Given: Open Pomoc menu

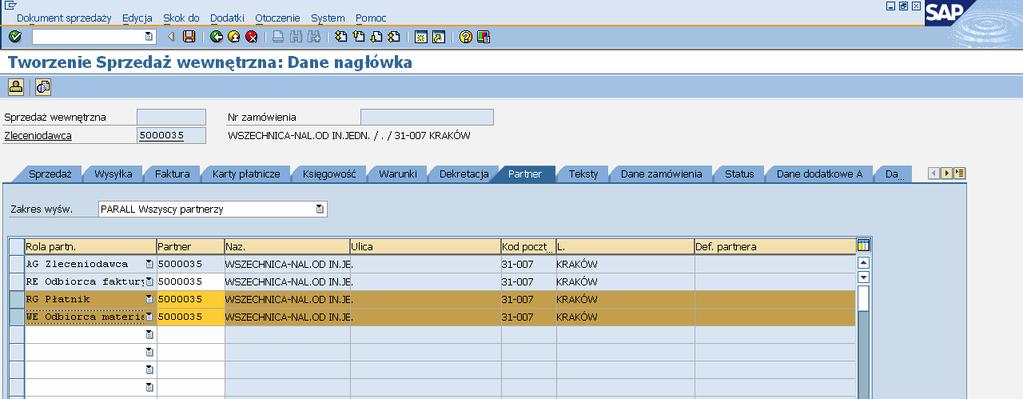Looking at the screenshot, I should click(x=371, y=18).
